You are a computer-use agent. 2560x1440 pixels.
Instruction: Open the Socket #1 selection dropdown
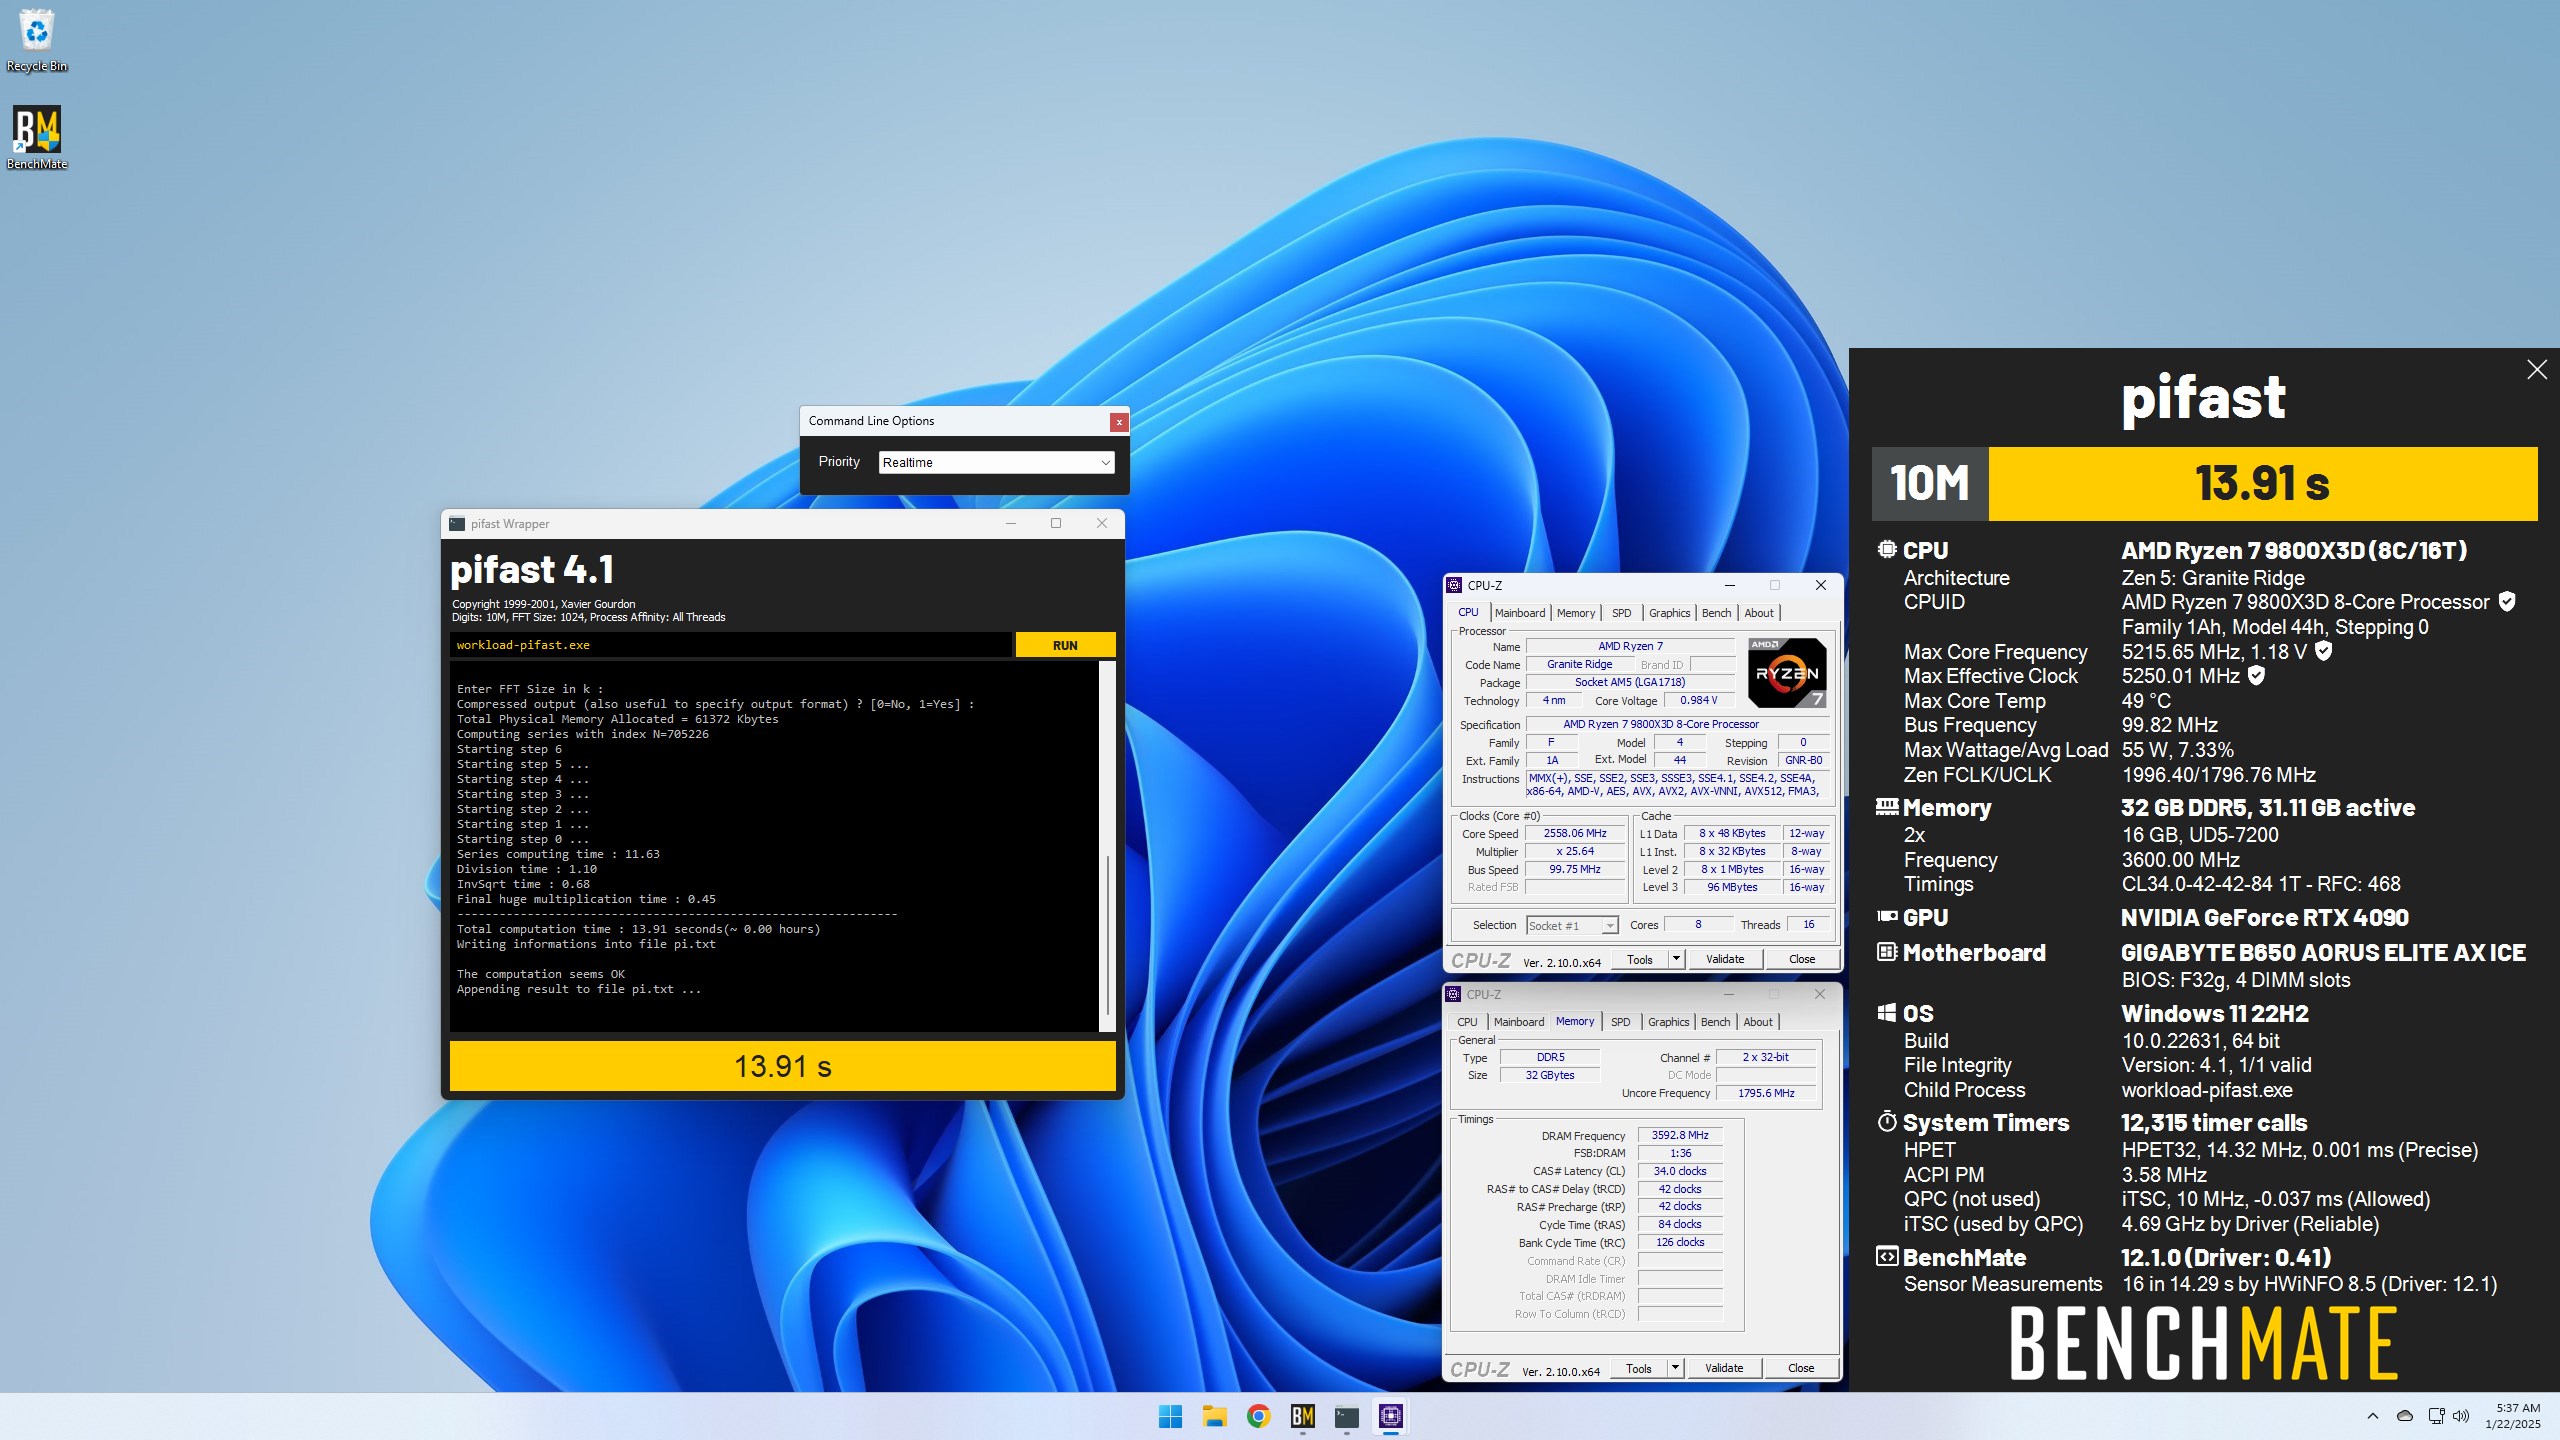coord(1572,925)
